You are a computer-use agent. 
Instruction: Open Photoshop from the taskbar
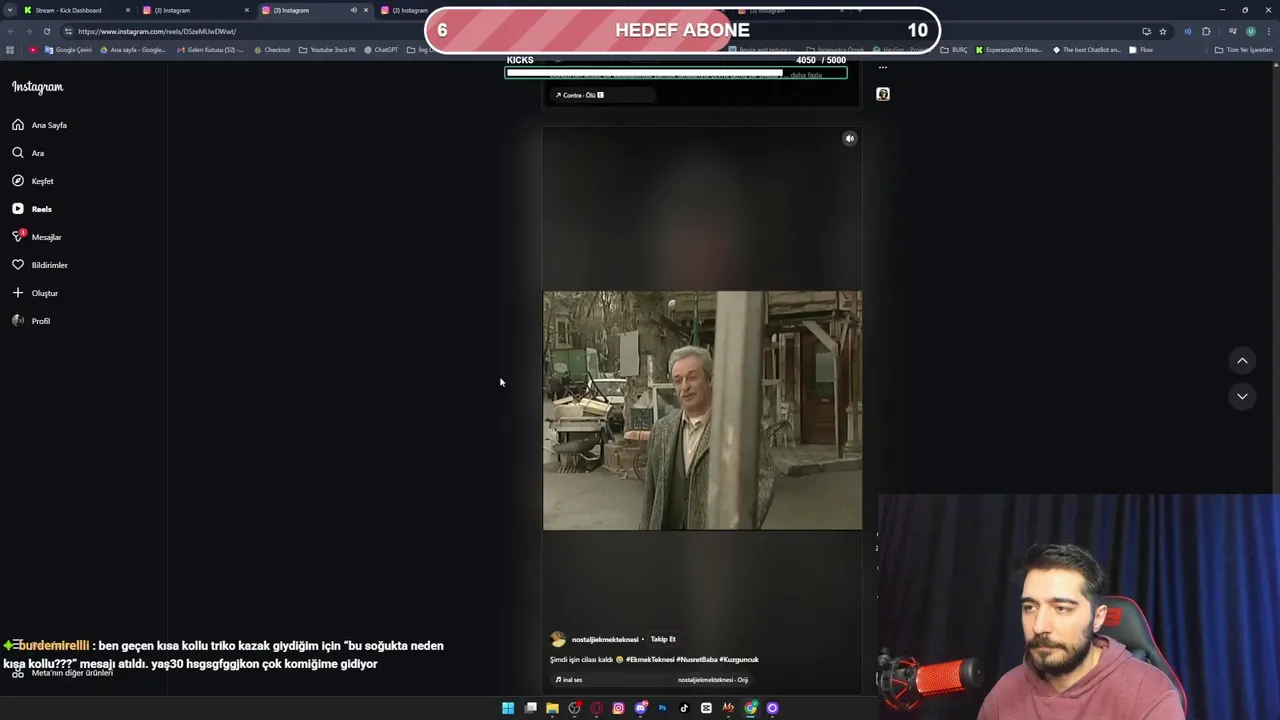point(662,708)
